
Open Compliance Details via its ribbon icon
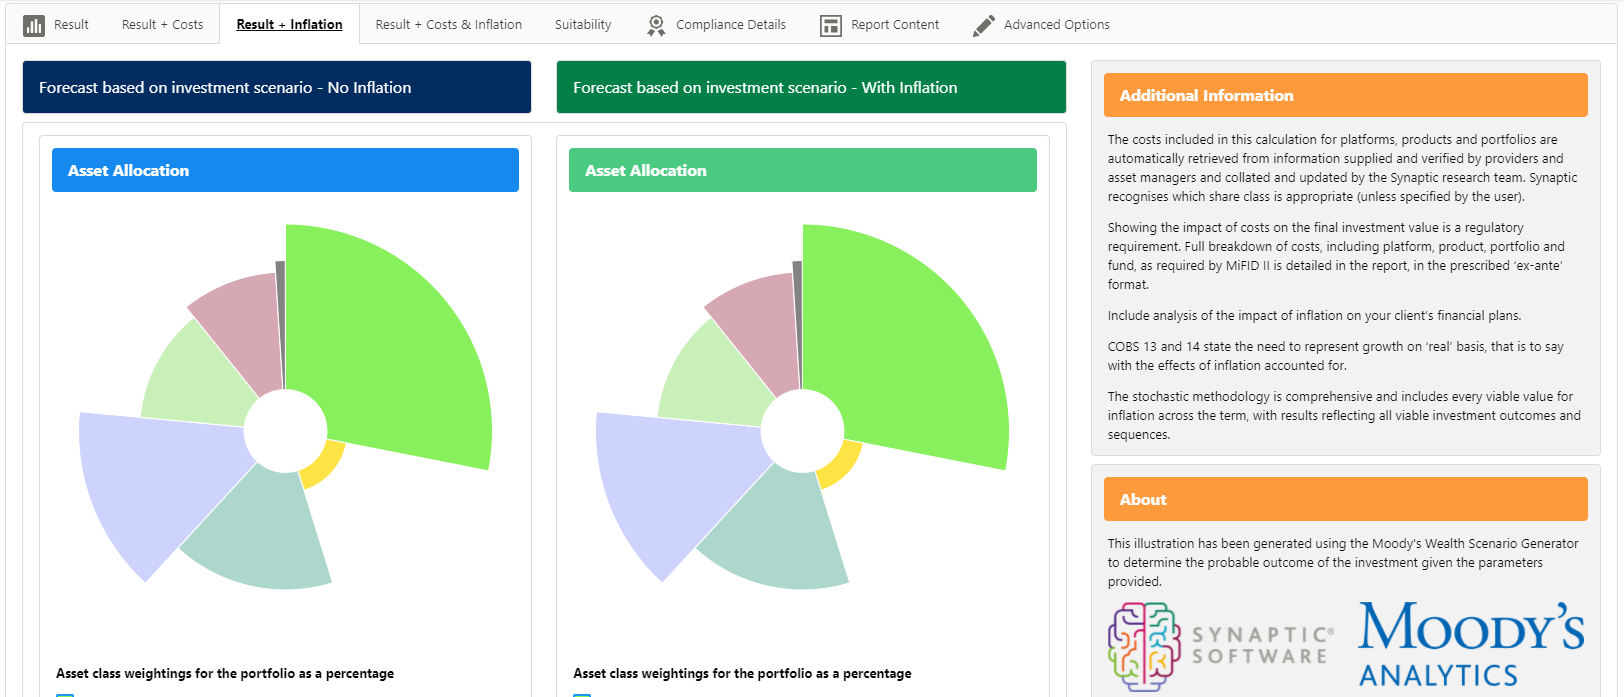pyautogui.click(x=656, y=25)
